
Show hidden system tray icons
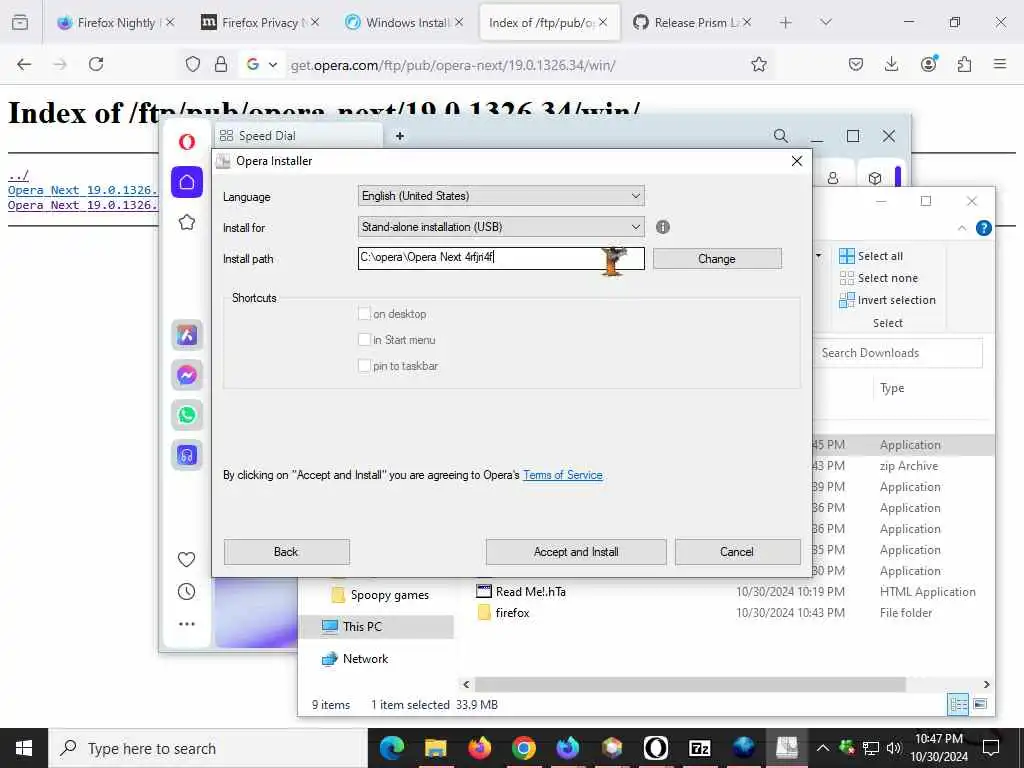coord(823,748)
